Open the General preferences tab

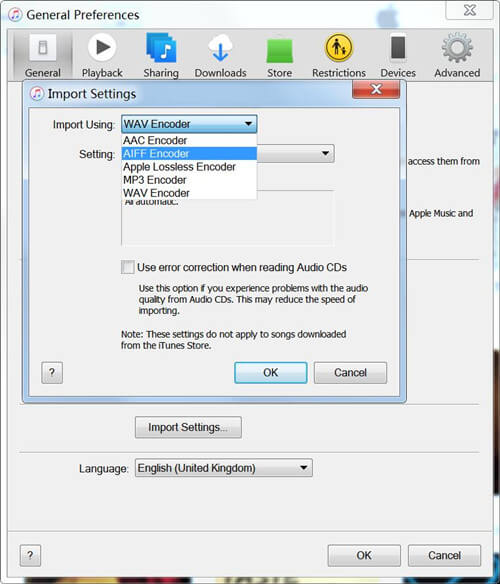[42, 56]
